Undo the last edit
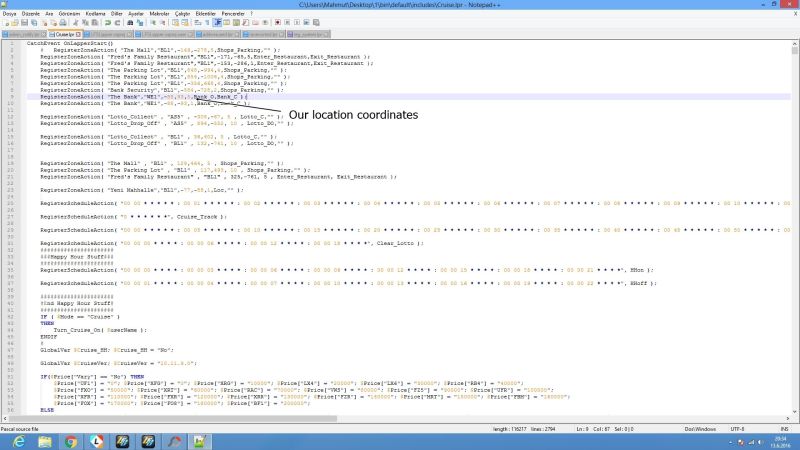Screen dimensions: 800x450 108,22
